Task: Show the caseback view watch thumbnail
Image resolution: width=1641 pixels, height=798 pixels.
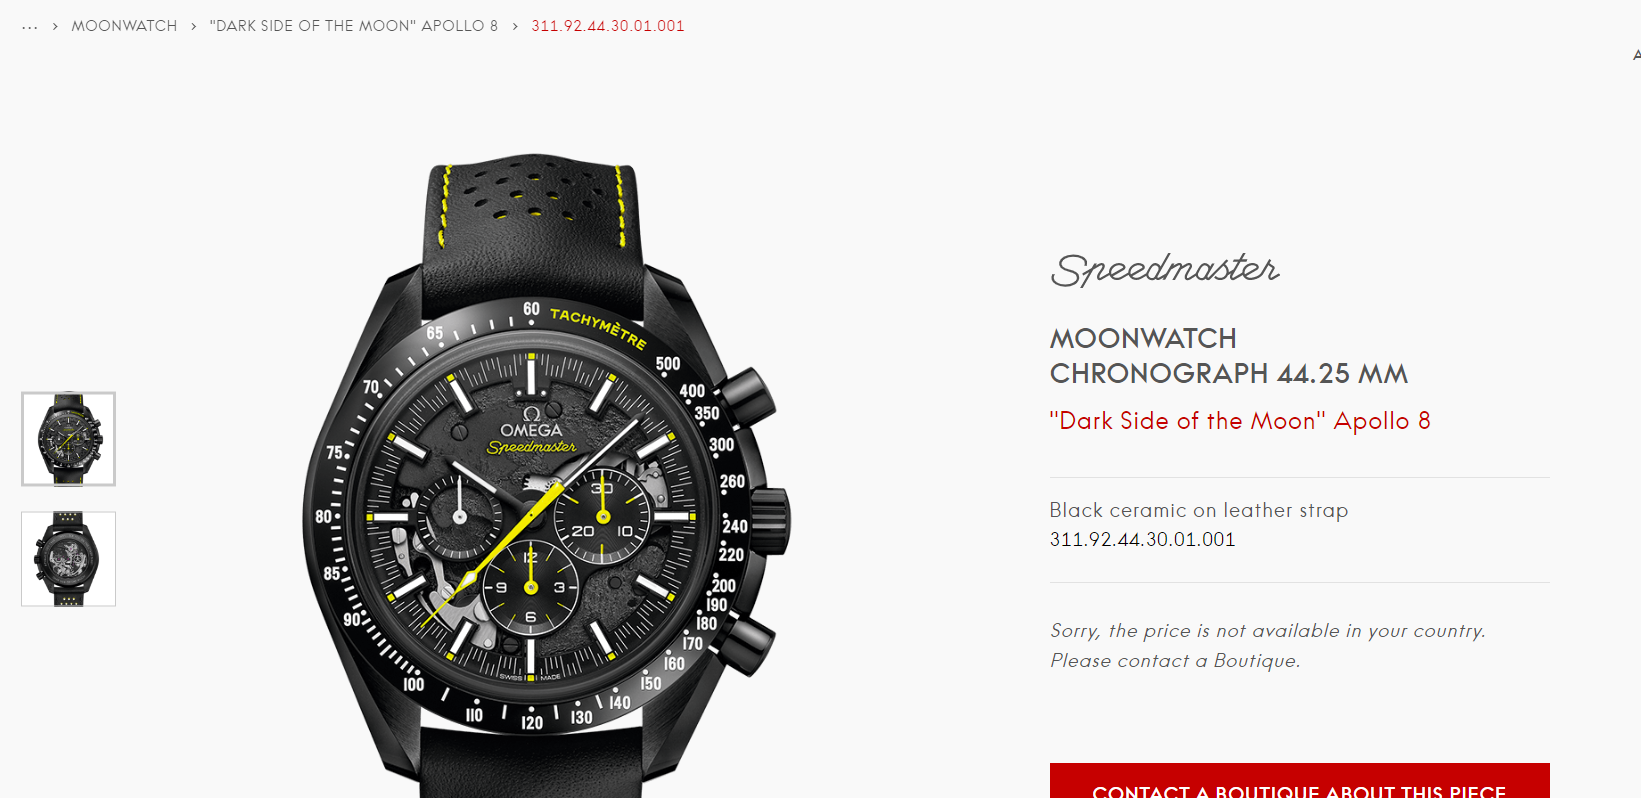Action: coord(69,559)
